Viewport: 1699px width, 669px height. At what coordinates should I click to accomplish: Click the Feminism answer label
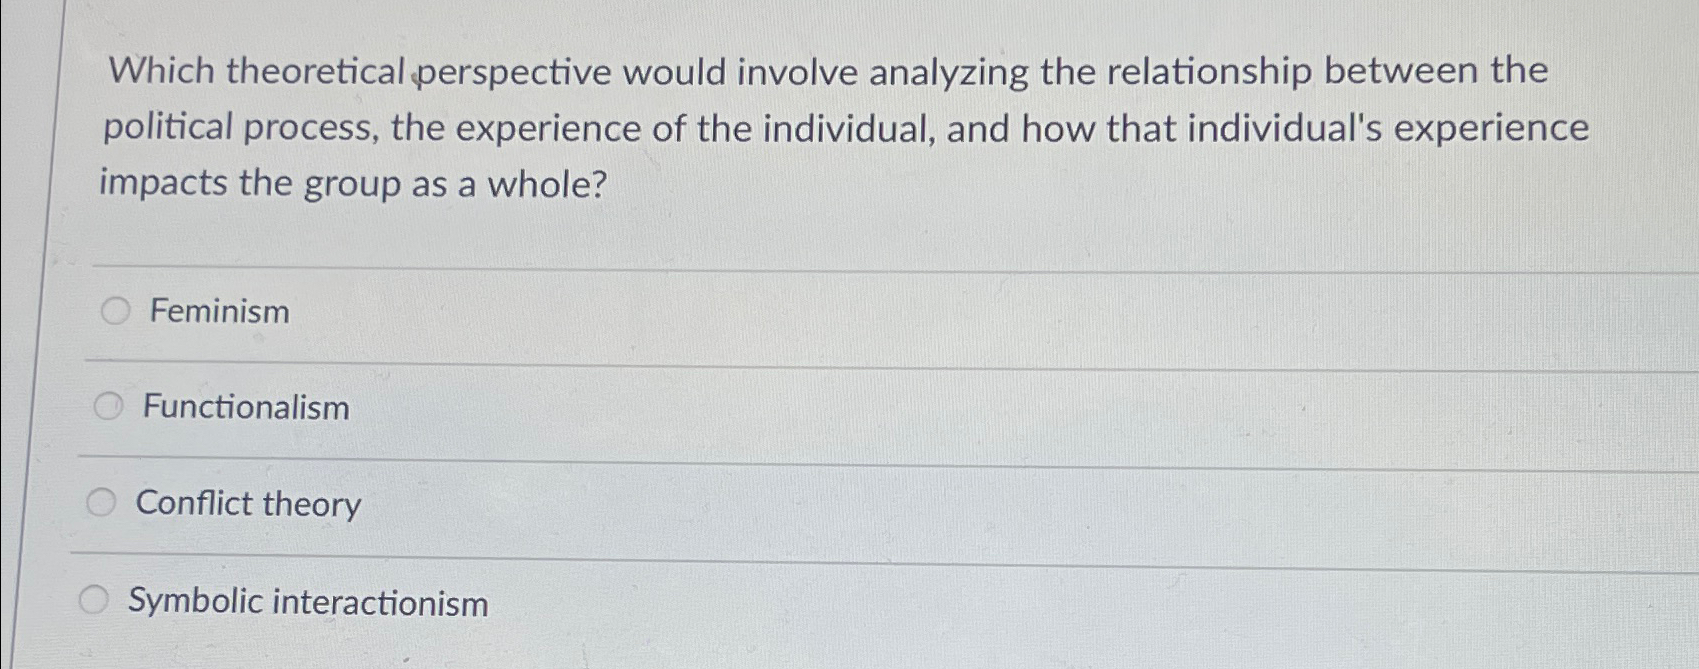pos(218,312)
